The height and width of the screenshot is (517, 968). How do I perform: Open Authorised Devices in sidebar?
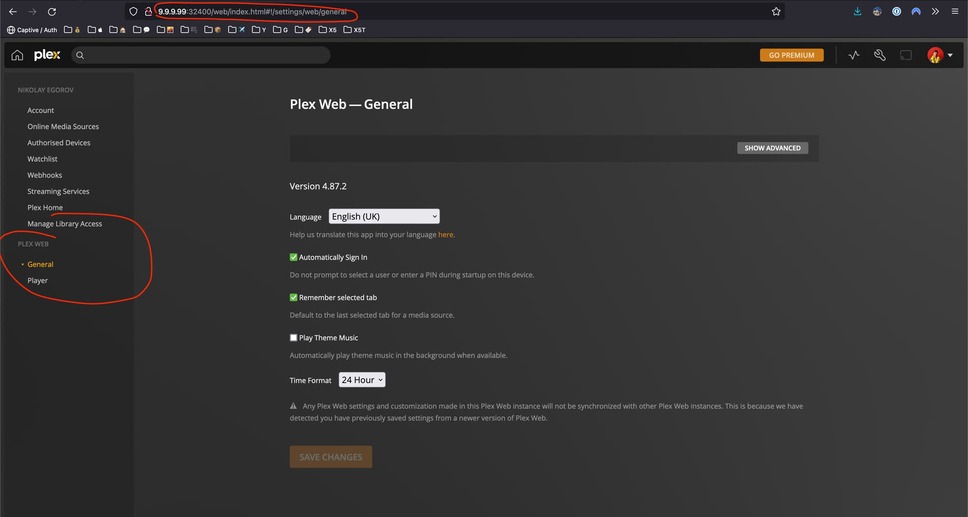(59, 143)
